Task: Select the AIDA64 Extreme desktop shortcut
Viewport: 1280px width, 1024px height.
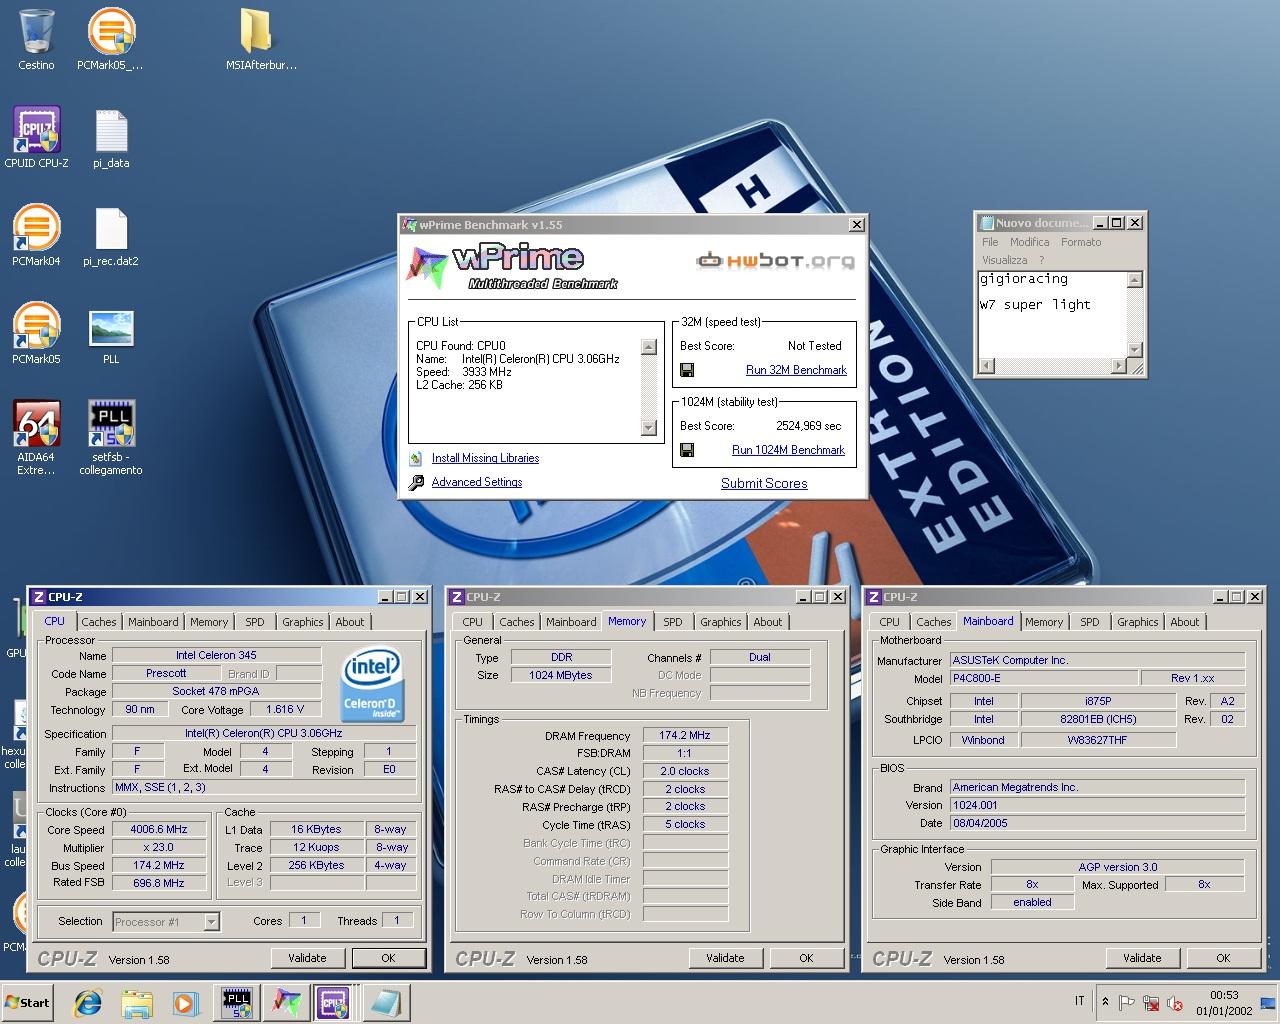Action: pyautogui.click(x=36, y=437)
